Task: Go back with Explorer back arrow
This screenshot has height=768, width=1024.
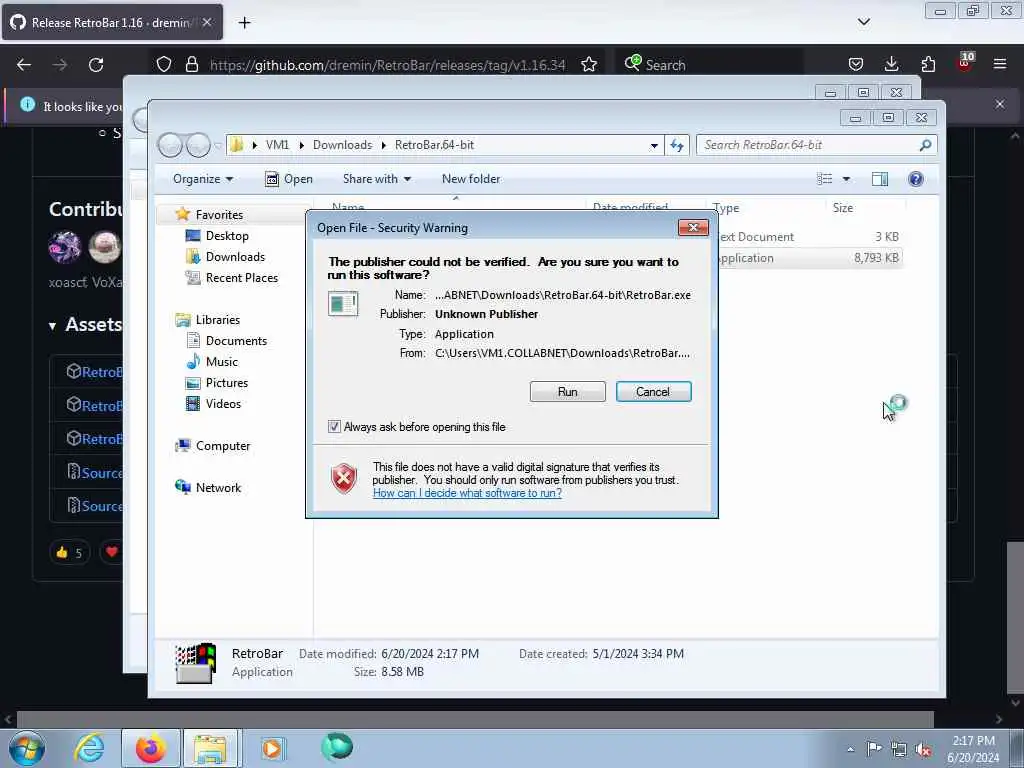Action: coord(170,145)
